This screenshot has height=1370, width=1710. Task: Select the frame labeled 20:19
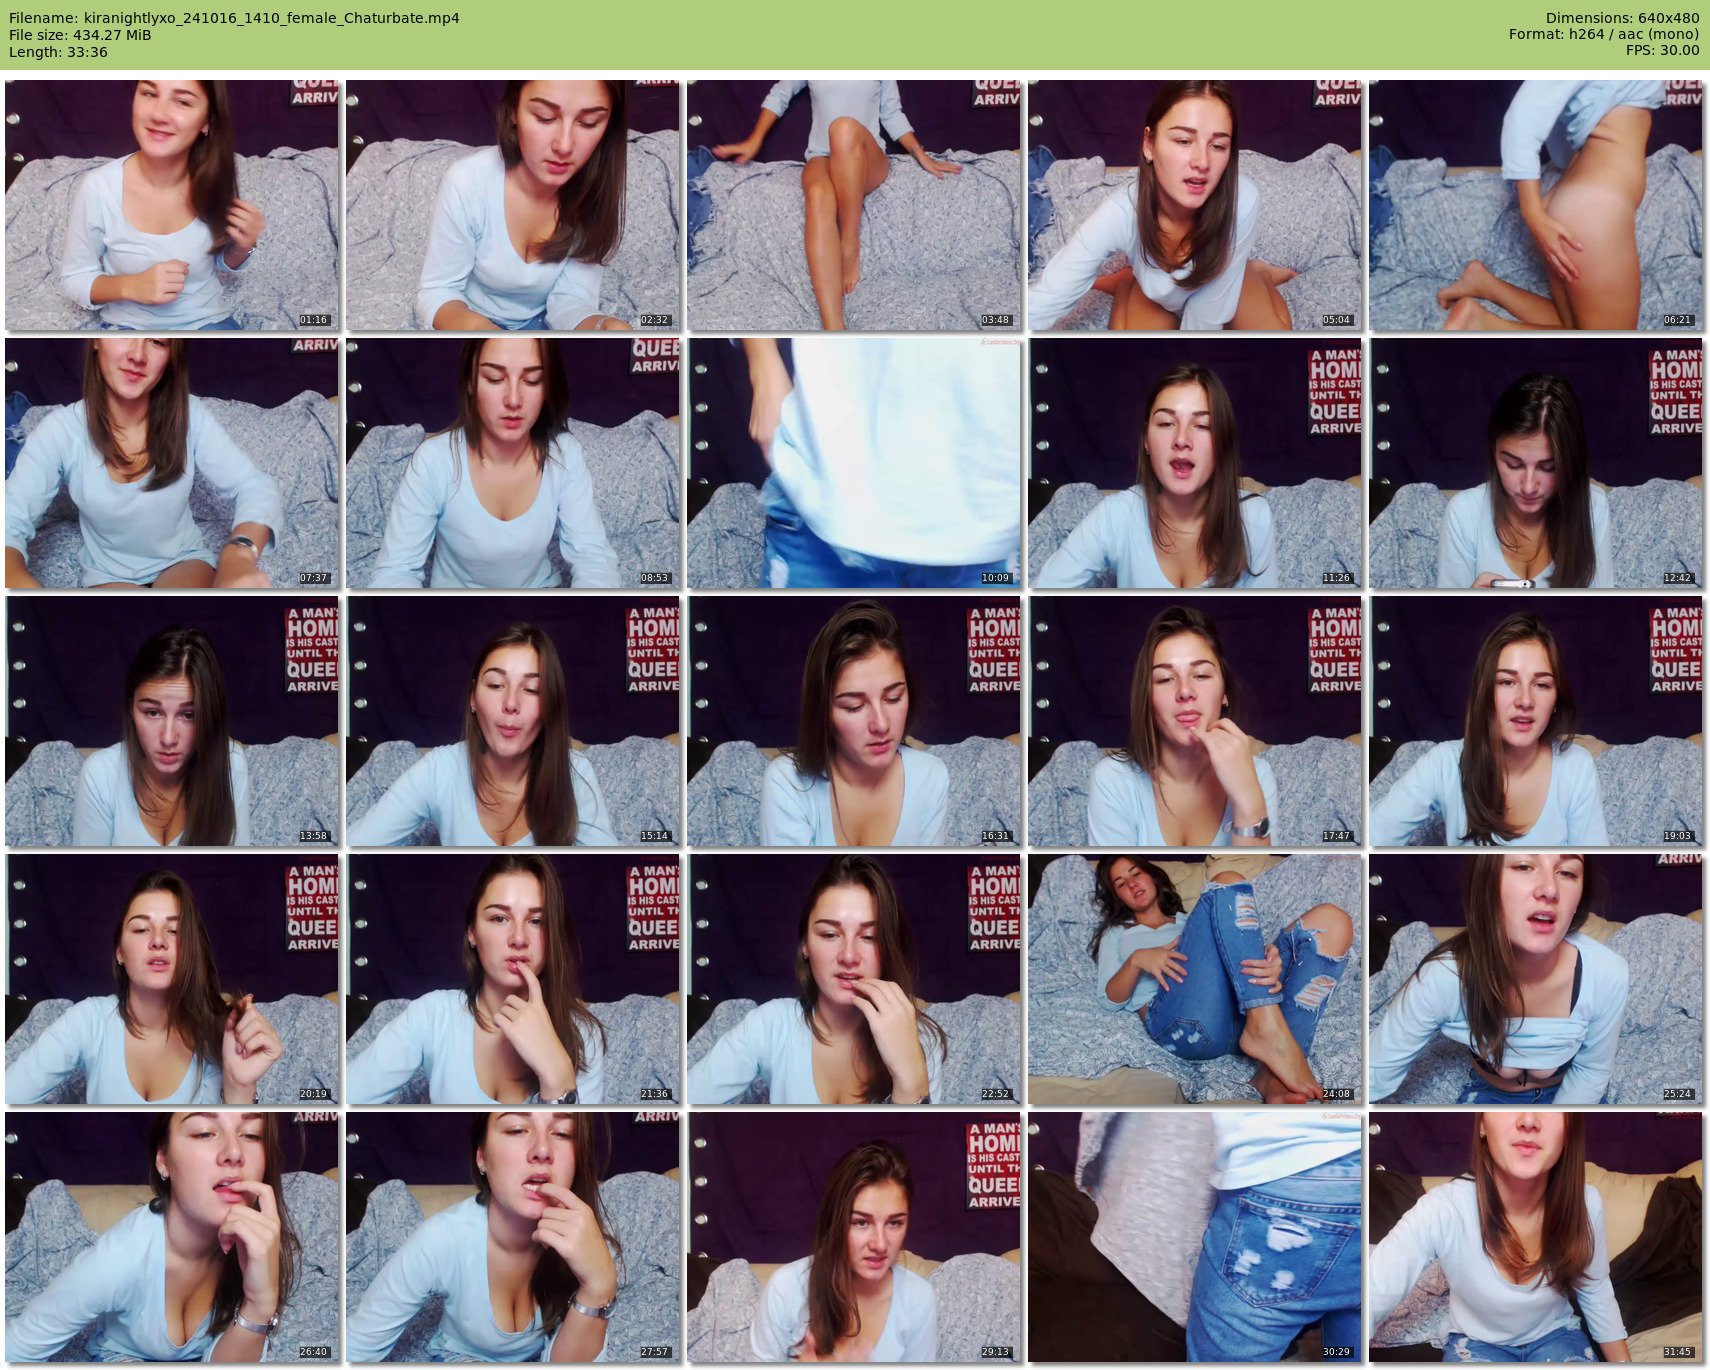pyautogui.click(x=172, y=979)
